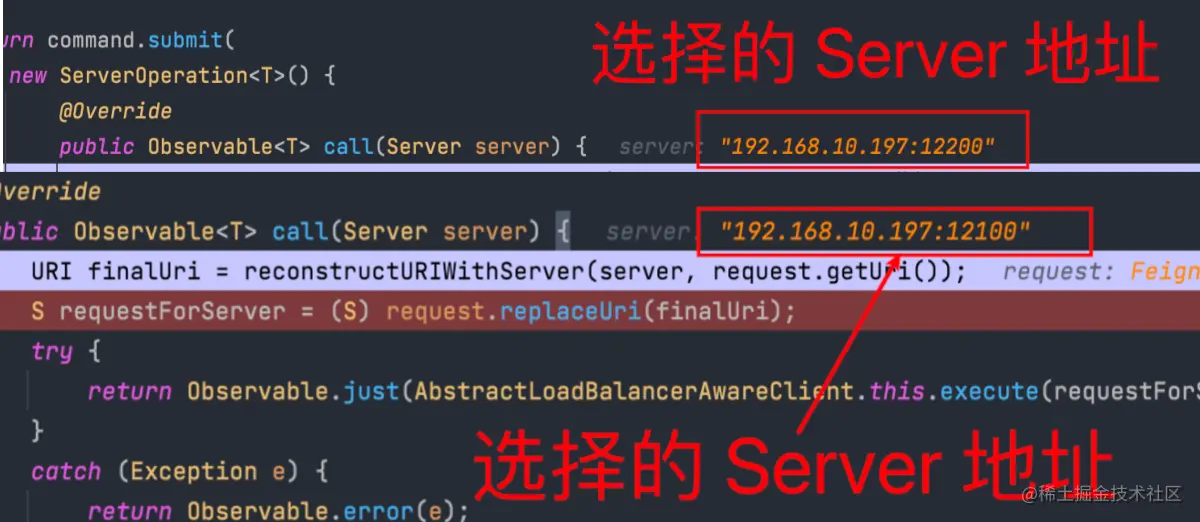Click the try keyword
Viewport: 1200px width, 522px height.
(x=51, y=352)
